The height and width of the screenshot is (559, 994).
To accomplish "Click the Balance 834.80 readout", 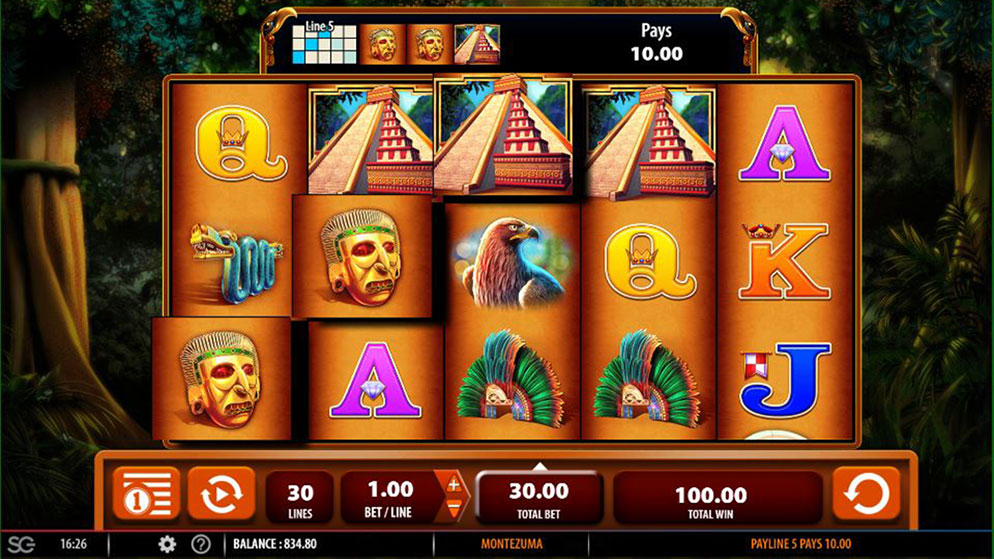I will (274, 544).
